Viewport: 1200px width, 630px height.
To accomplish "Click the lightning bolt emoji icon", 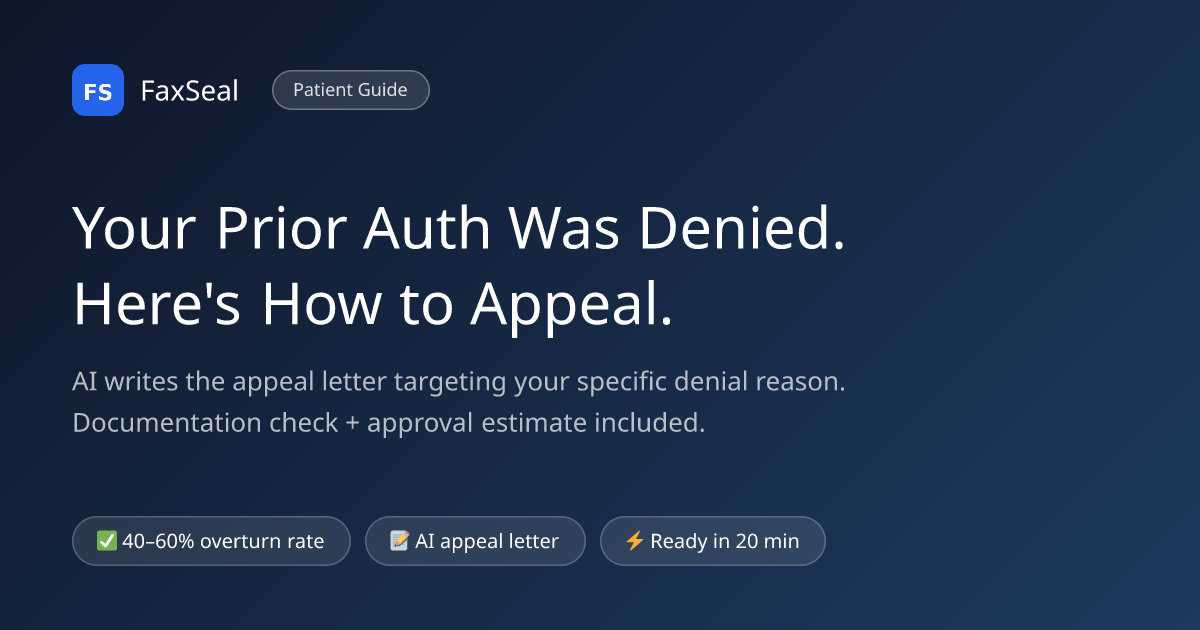I will pos(634,541).
